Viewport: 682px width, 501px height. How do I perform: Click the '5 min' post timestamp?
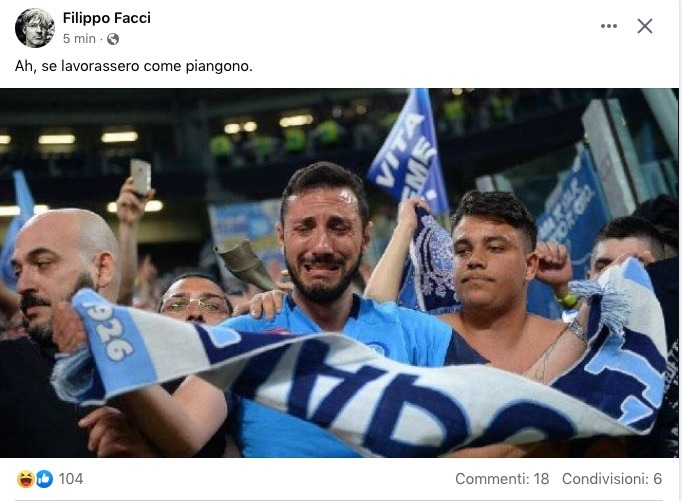click(79, 39)
